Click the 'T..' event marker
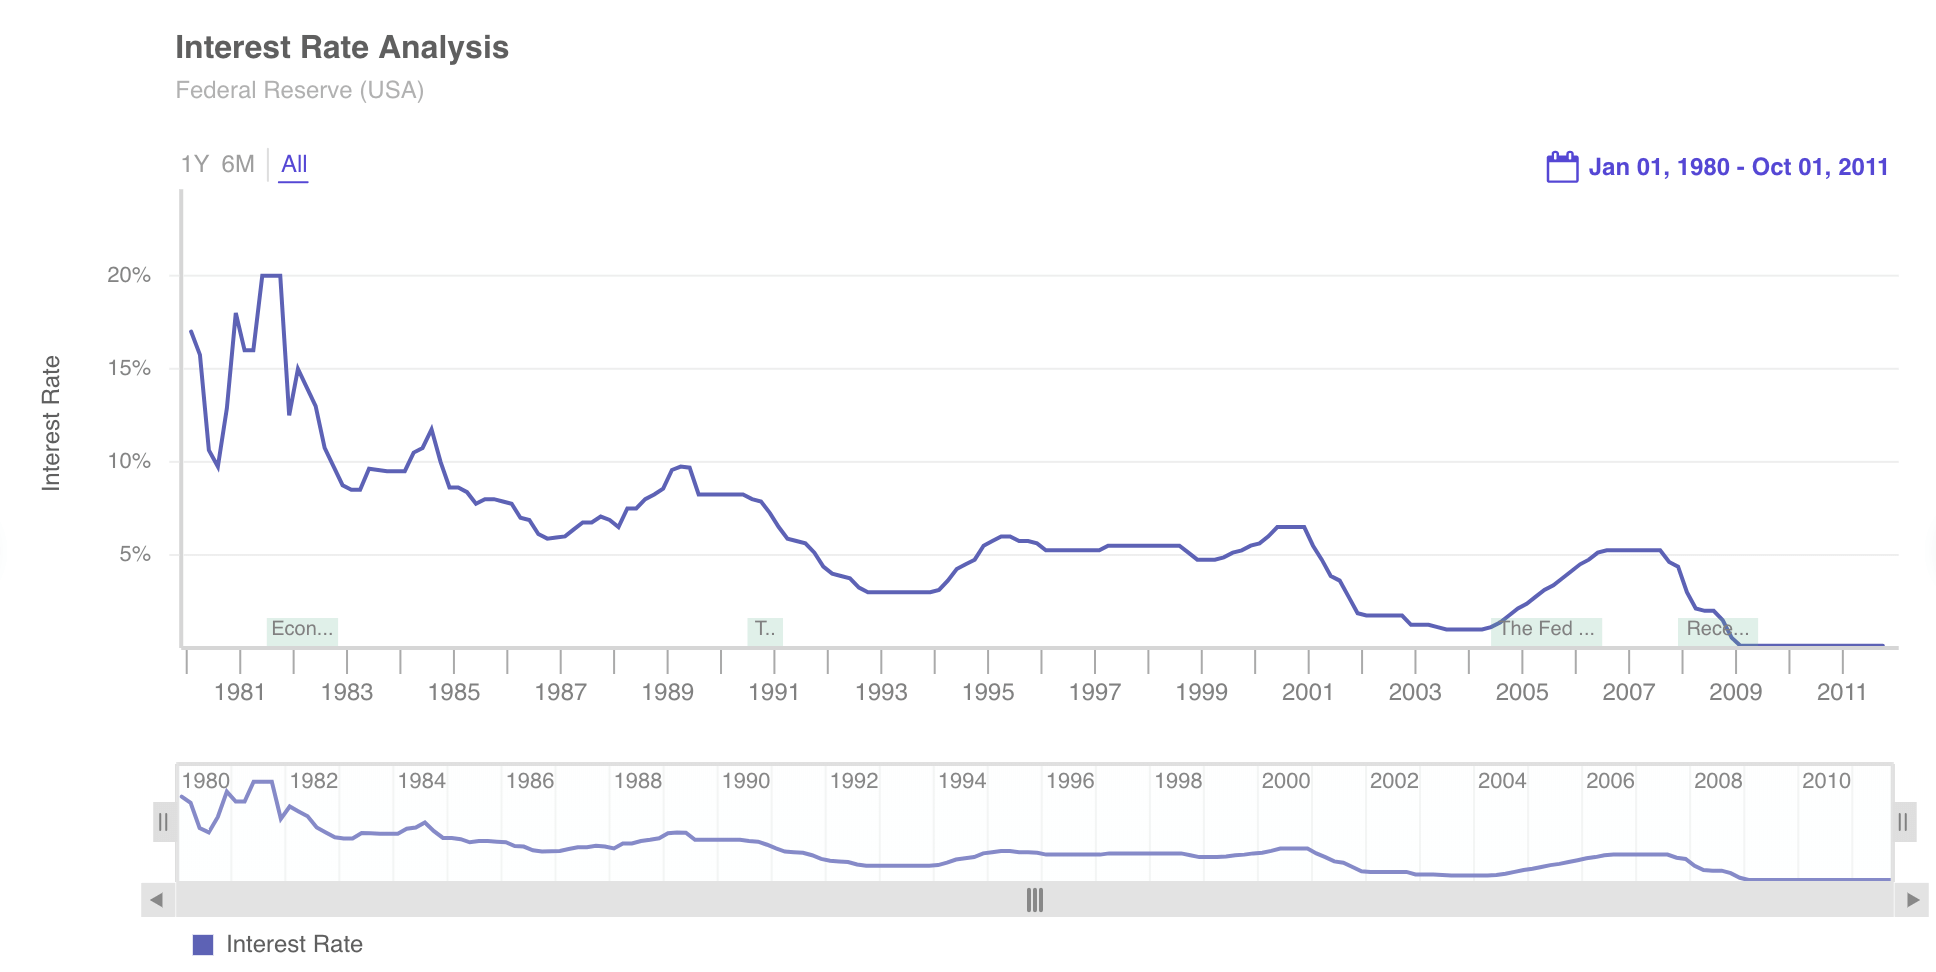 pyautogui.click(x=765, y=630)
